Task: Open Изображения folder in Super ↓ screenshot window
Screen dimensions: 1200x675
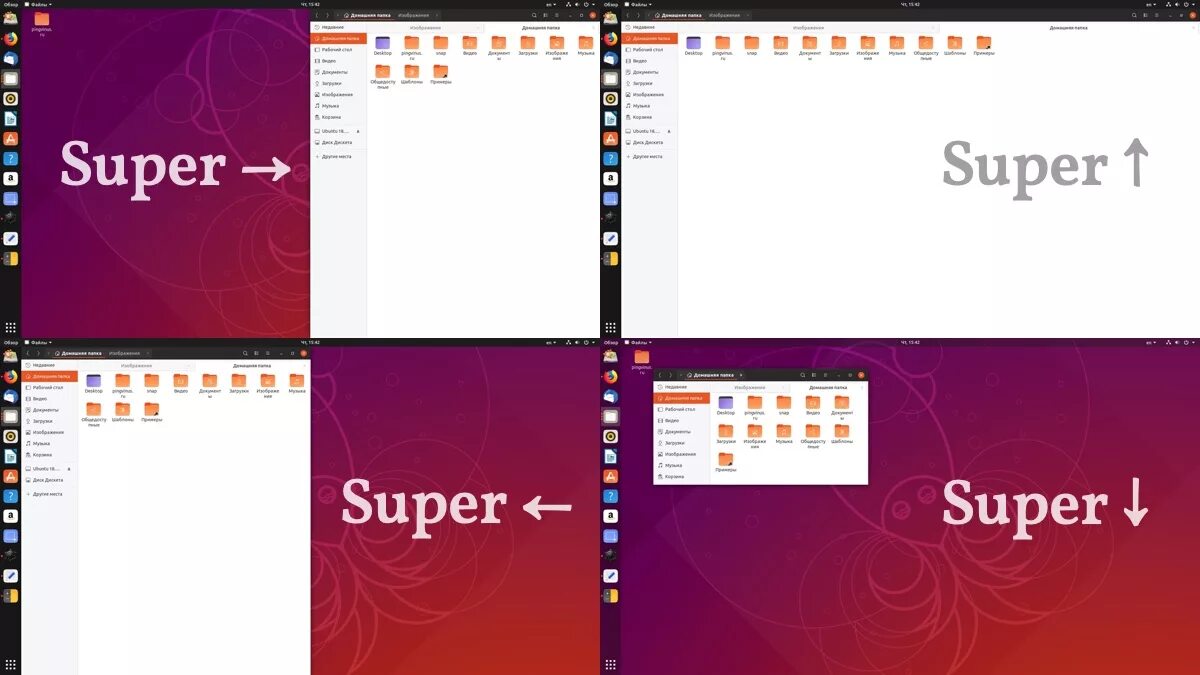Action: click(755, 435)
